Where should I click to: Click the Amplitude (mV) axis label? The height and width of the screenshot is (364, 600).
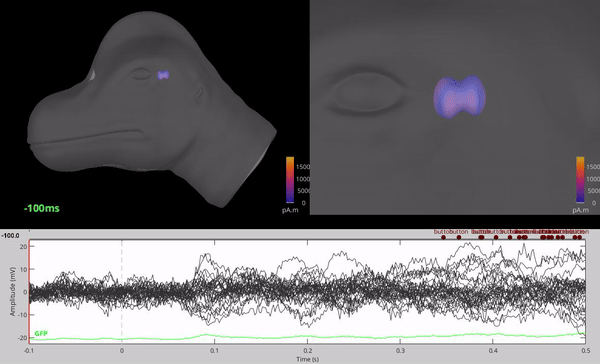pos(13,291)
